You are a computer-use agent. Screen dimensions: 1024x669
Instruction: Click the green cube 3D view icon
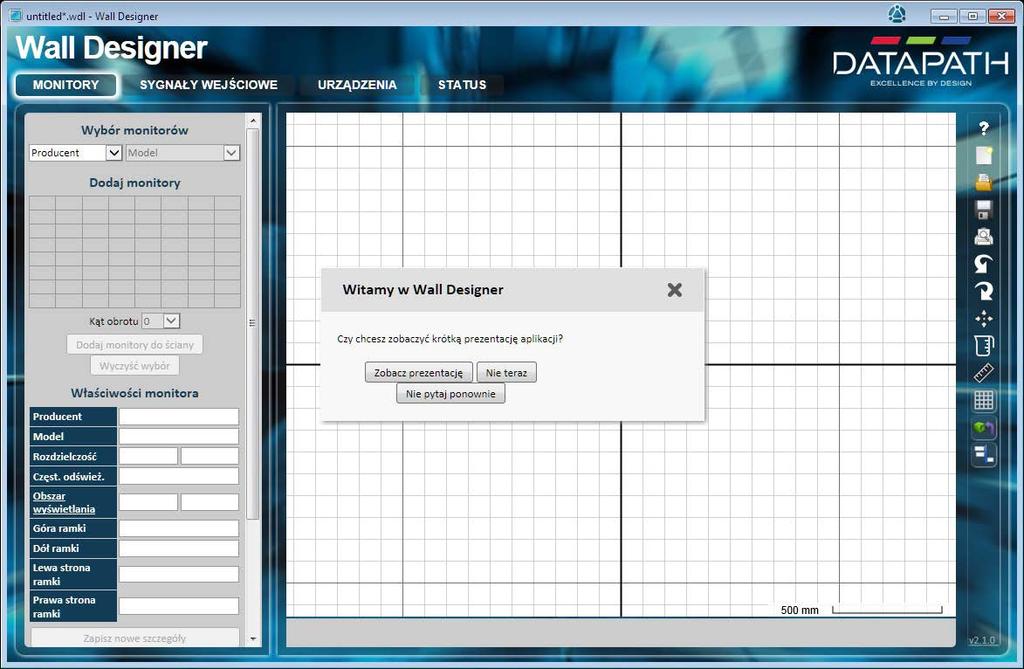point(984,427)
